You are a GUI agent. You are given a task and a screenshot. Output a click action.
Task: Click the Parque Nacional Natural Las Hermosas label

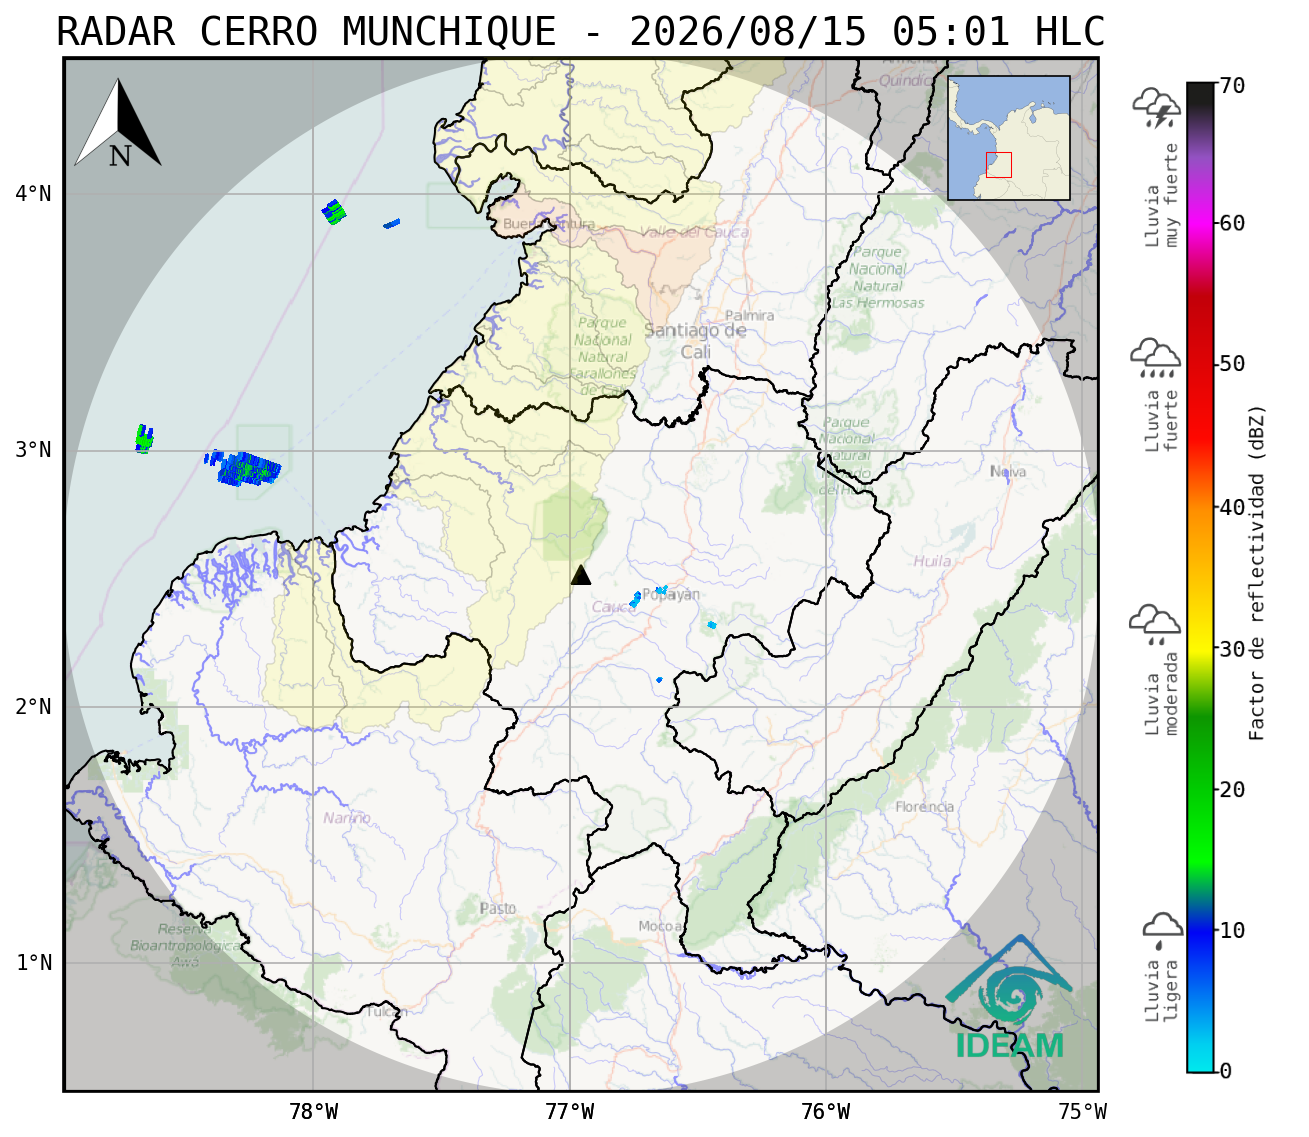[878, 278]
